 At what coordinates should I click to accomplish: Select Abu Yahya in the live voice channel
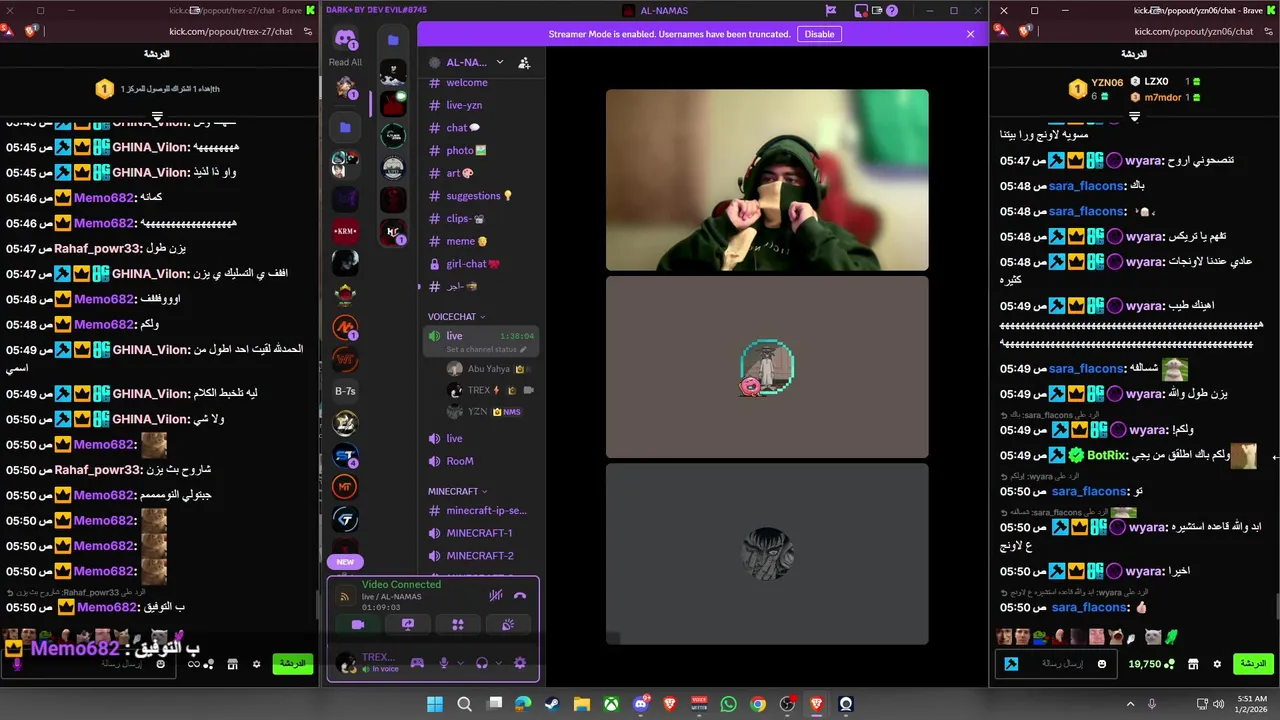[490, 369]
